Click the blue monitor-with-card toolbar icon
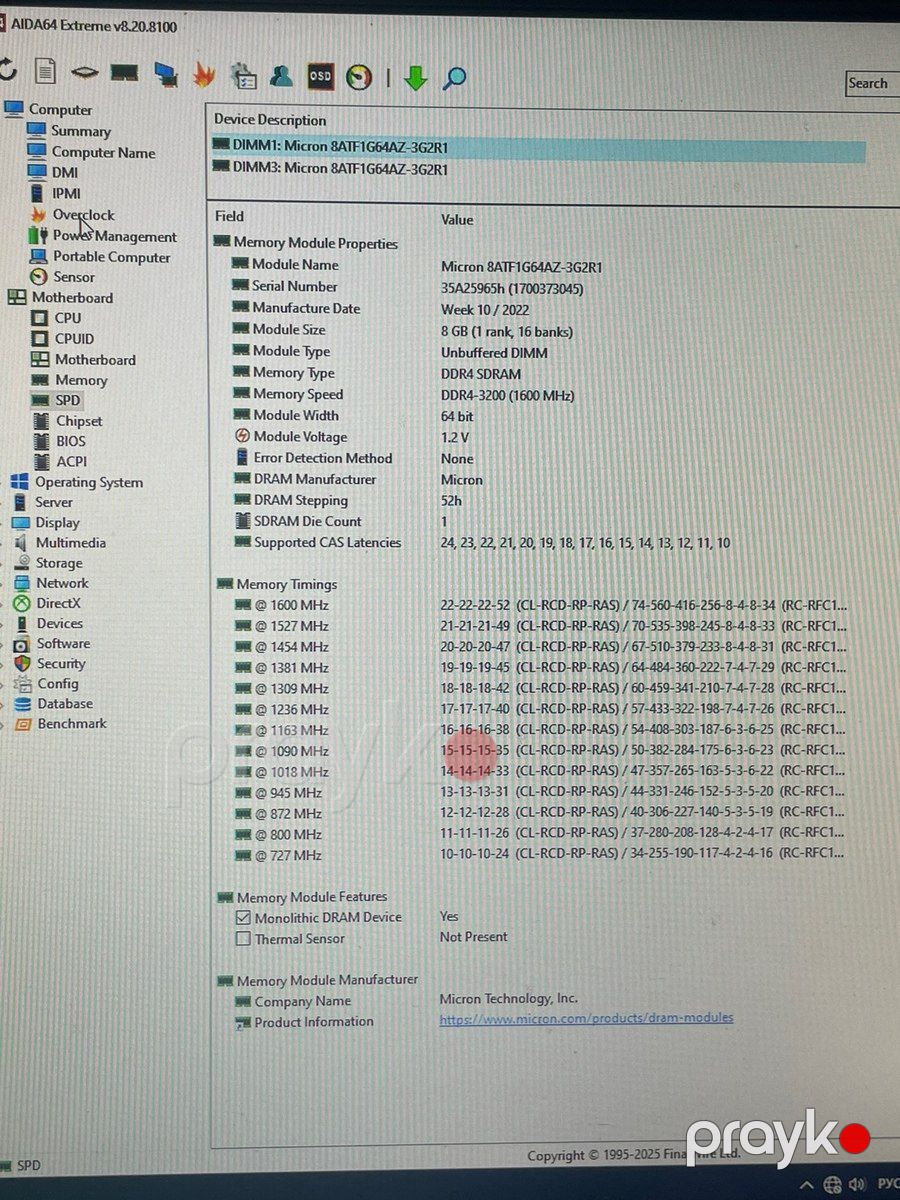Image resolution: width=900 pixels, height=1200 pixels. 166,73
